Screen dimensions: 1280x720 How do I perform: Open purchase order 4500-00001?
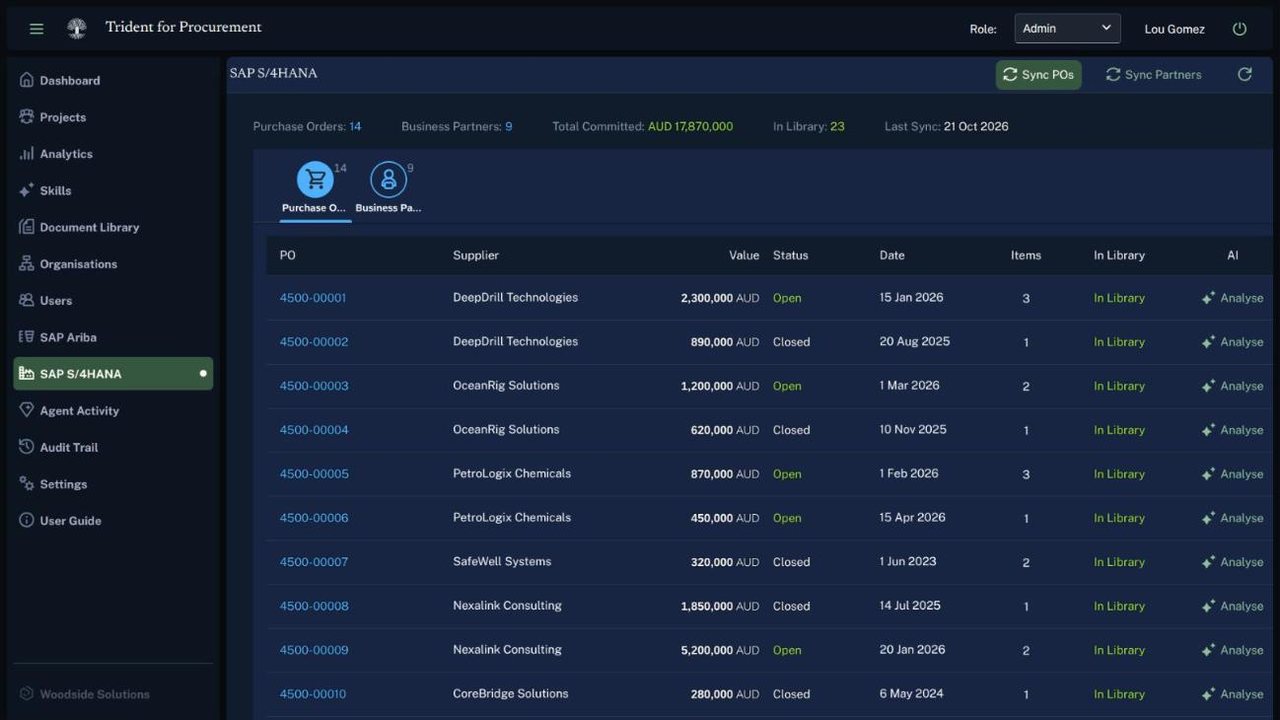313,298
